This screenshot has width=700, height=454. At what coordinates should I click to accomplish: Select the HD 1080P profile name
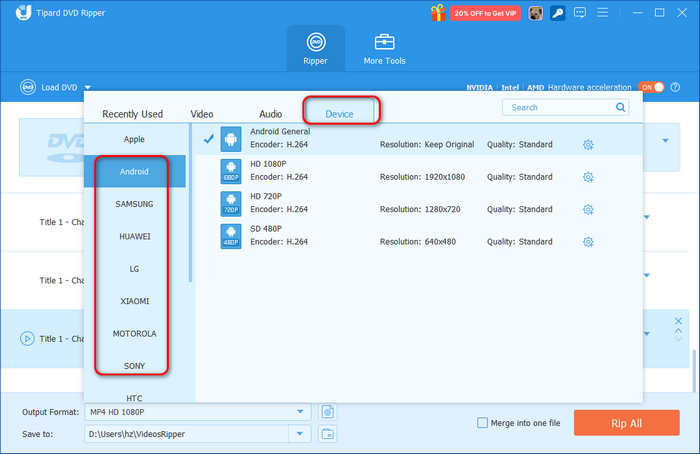(x=268, y=164)
